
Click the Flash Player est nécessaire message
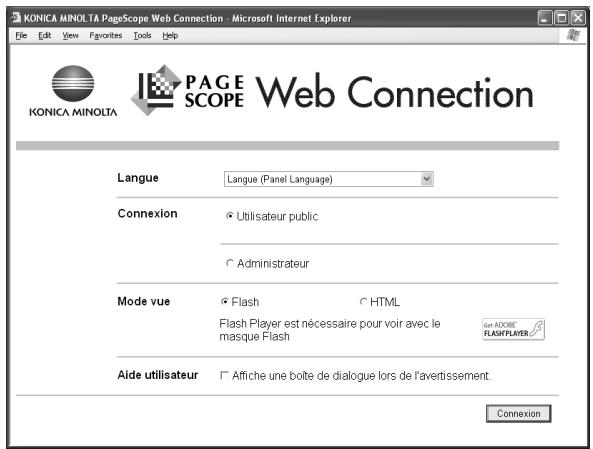pos(329,330)
